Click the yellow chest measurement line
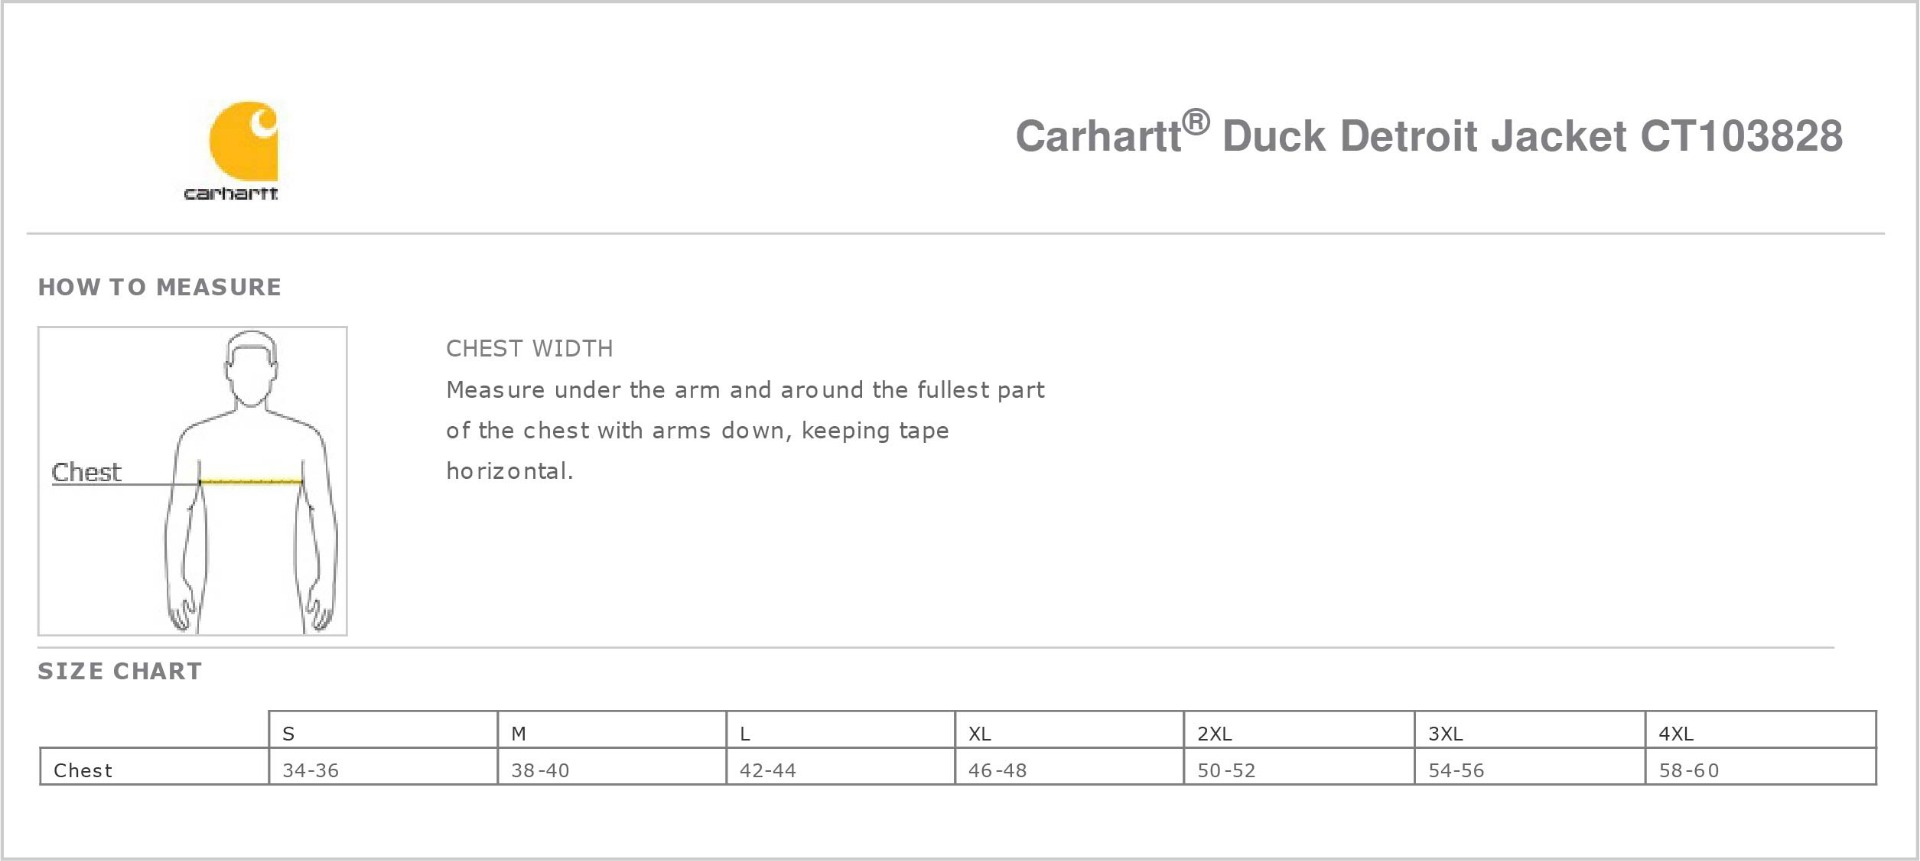 pos(251,482)
